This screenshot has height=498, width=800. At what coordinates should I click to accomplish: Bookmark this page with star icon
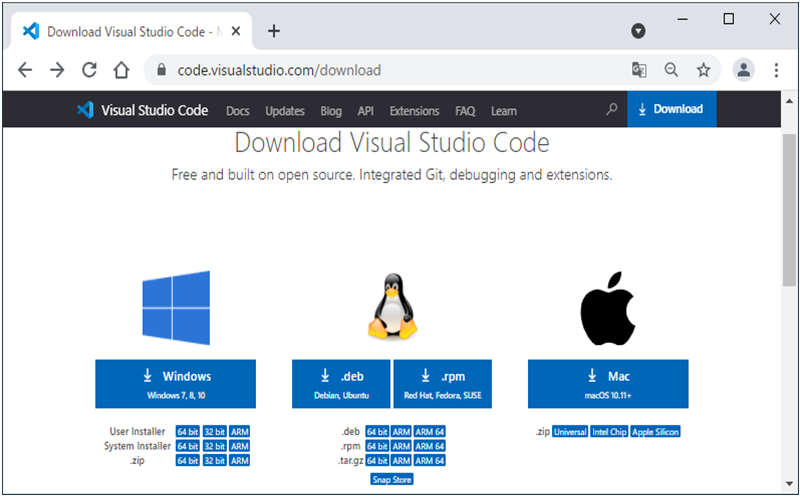[x=703, y=70]
